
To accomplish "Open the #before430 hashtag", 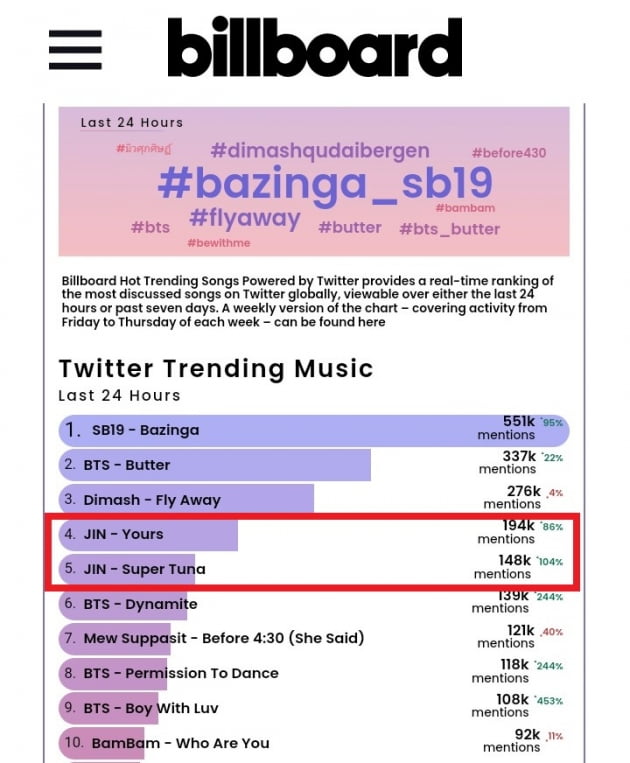I will 509,153.
